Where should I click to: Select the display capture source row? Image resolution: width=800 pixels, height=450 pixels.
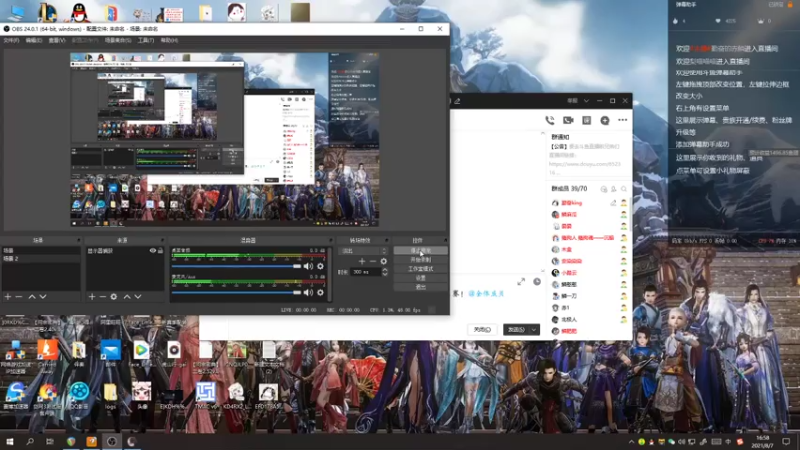[x=125, y=251]
